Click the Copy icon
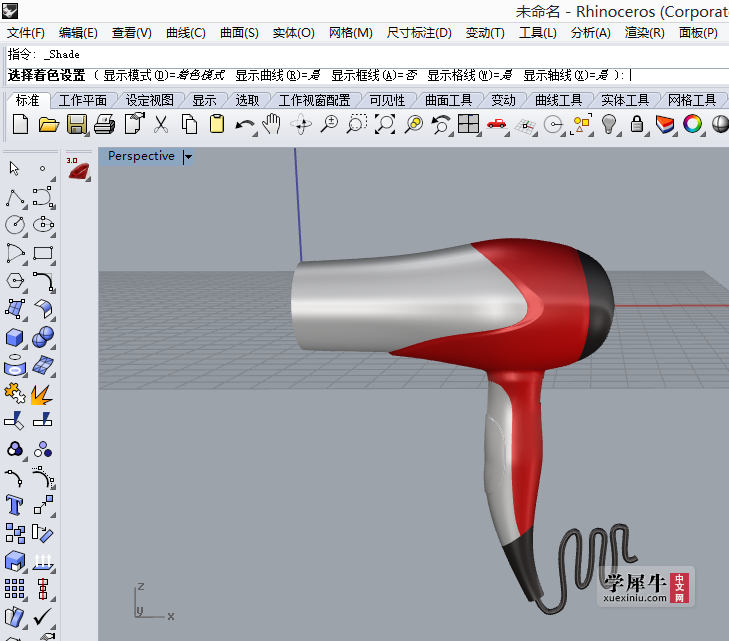 point(189,125)
